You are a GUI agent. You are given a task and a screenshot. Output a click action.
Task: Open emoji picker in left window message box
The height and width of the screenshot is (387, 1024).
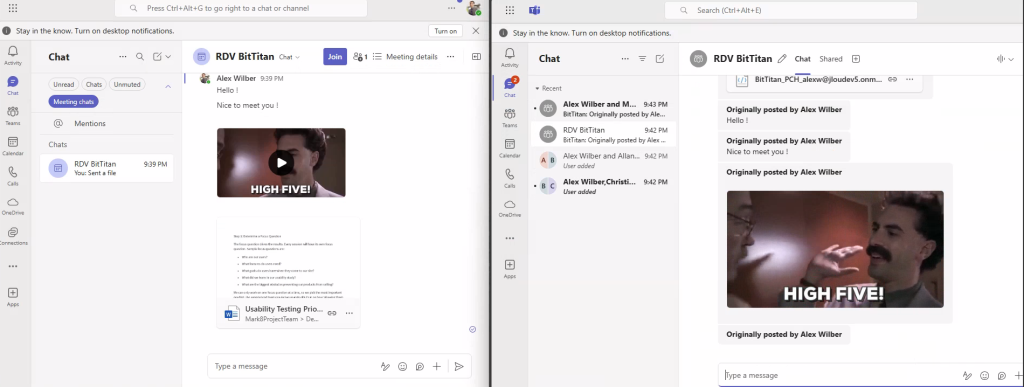point(402,367)
